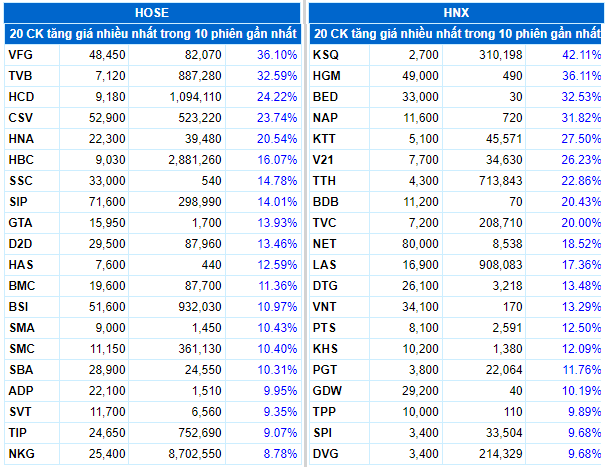Select HBC volume 2,881,260 cell
This screenshot has width=616, height=467.
point(195,160)
